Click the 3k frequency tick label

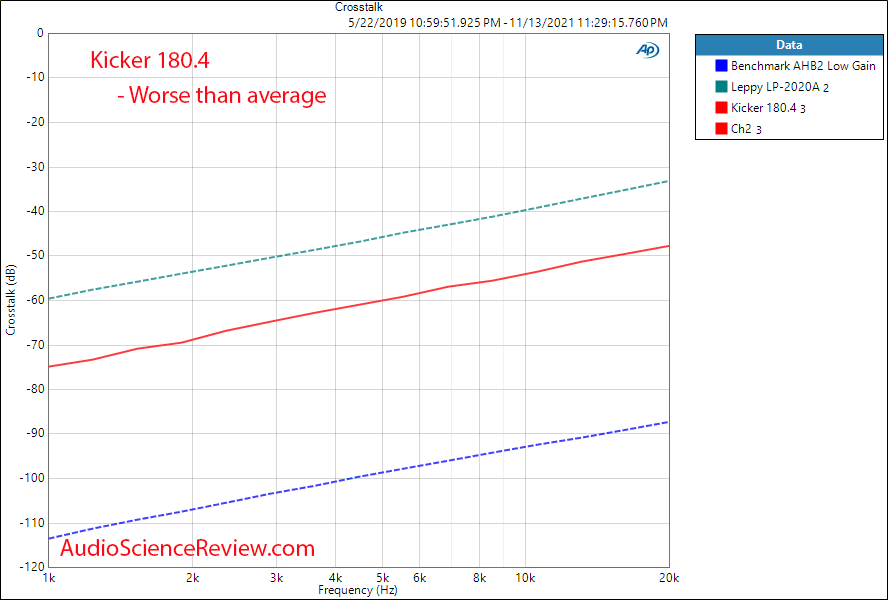pos(276,578)
